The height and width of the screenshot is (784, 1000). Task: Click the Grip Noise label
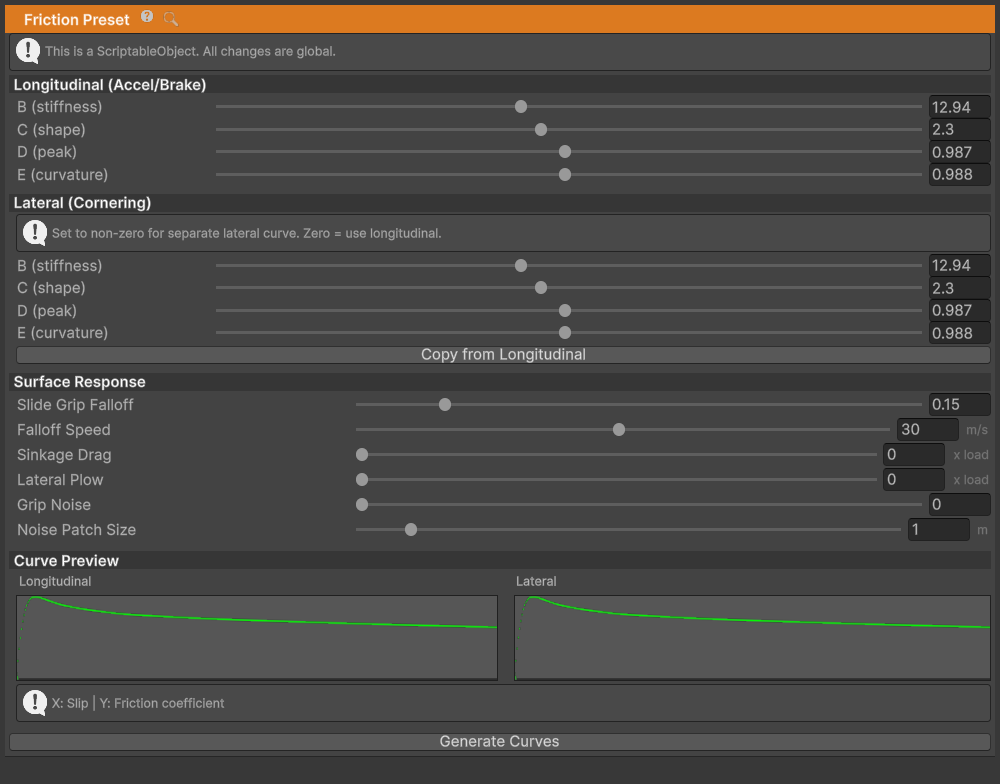click(54, 505)
